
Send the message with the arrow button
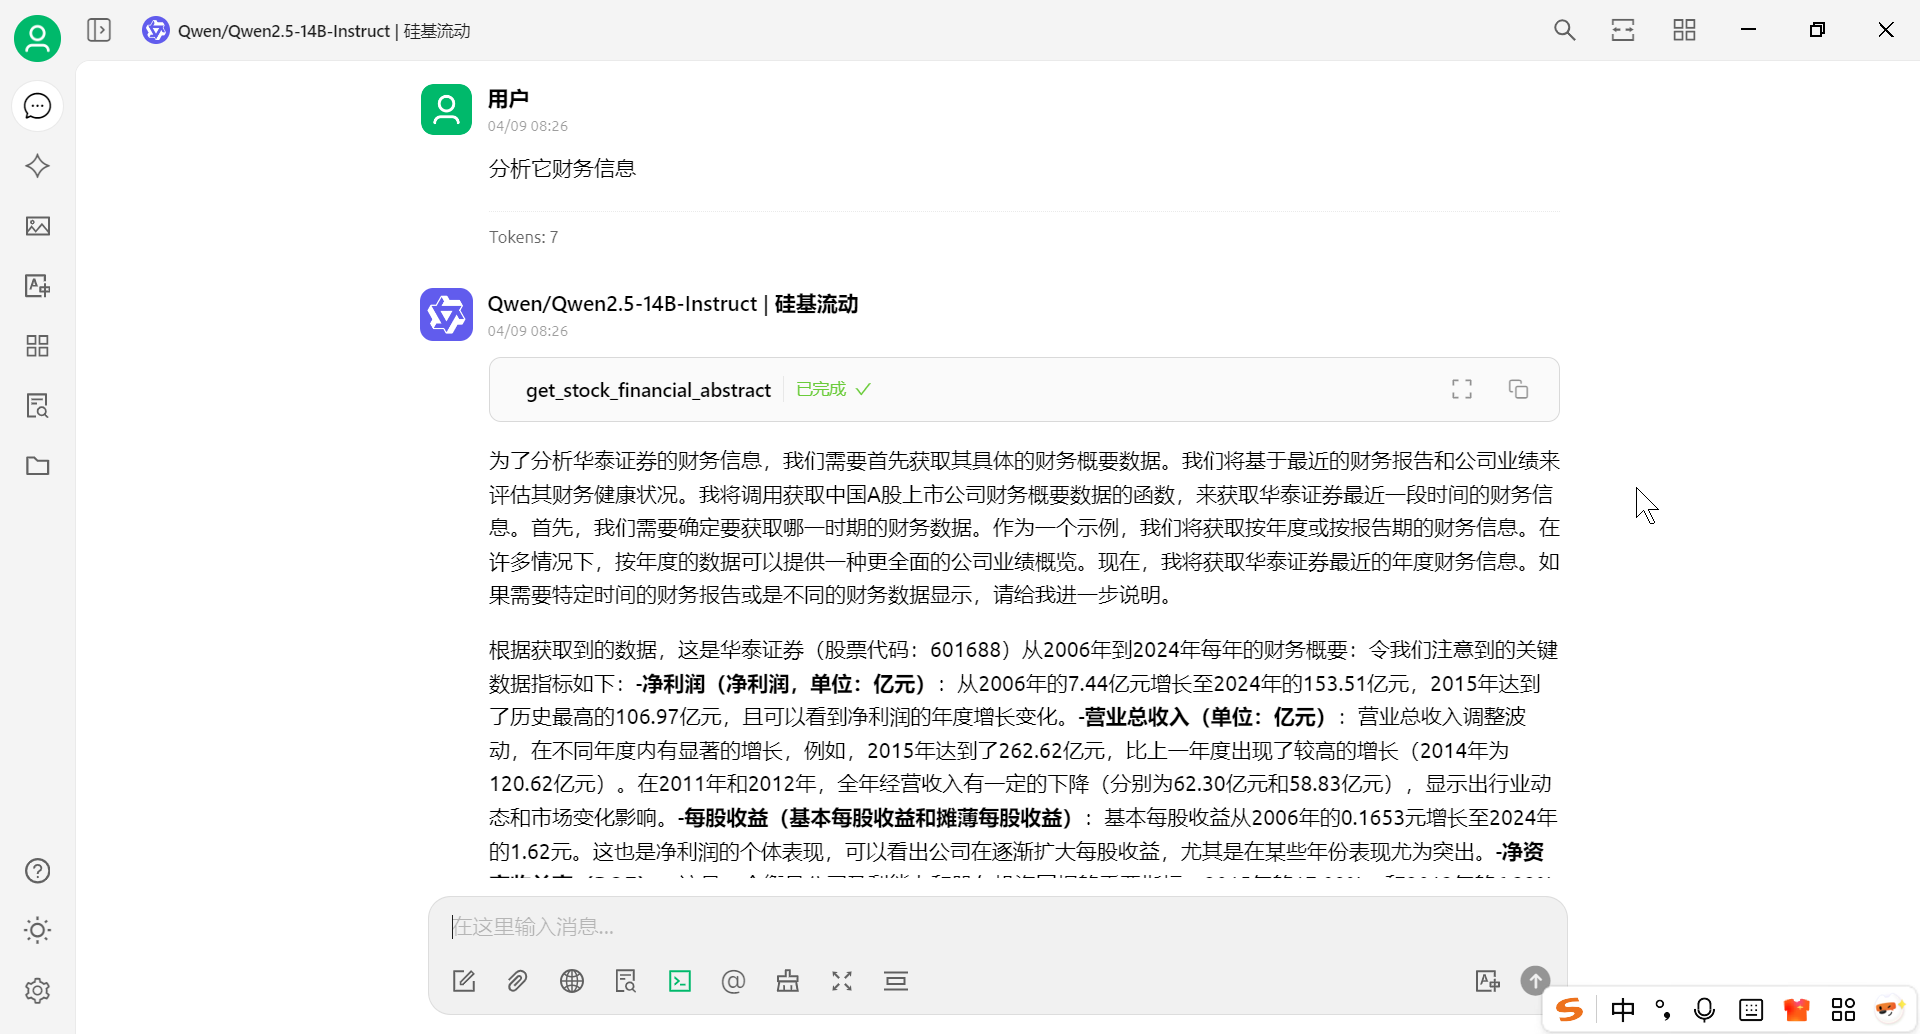click(1535, 980)
